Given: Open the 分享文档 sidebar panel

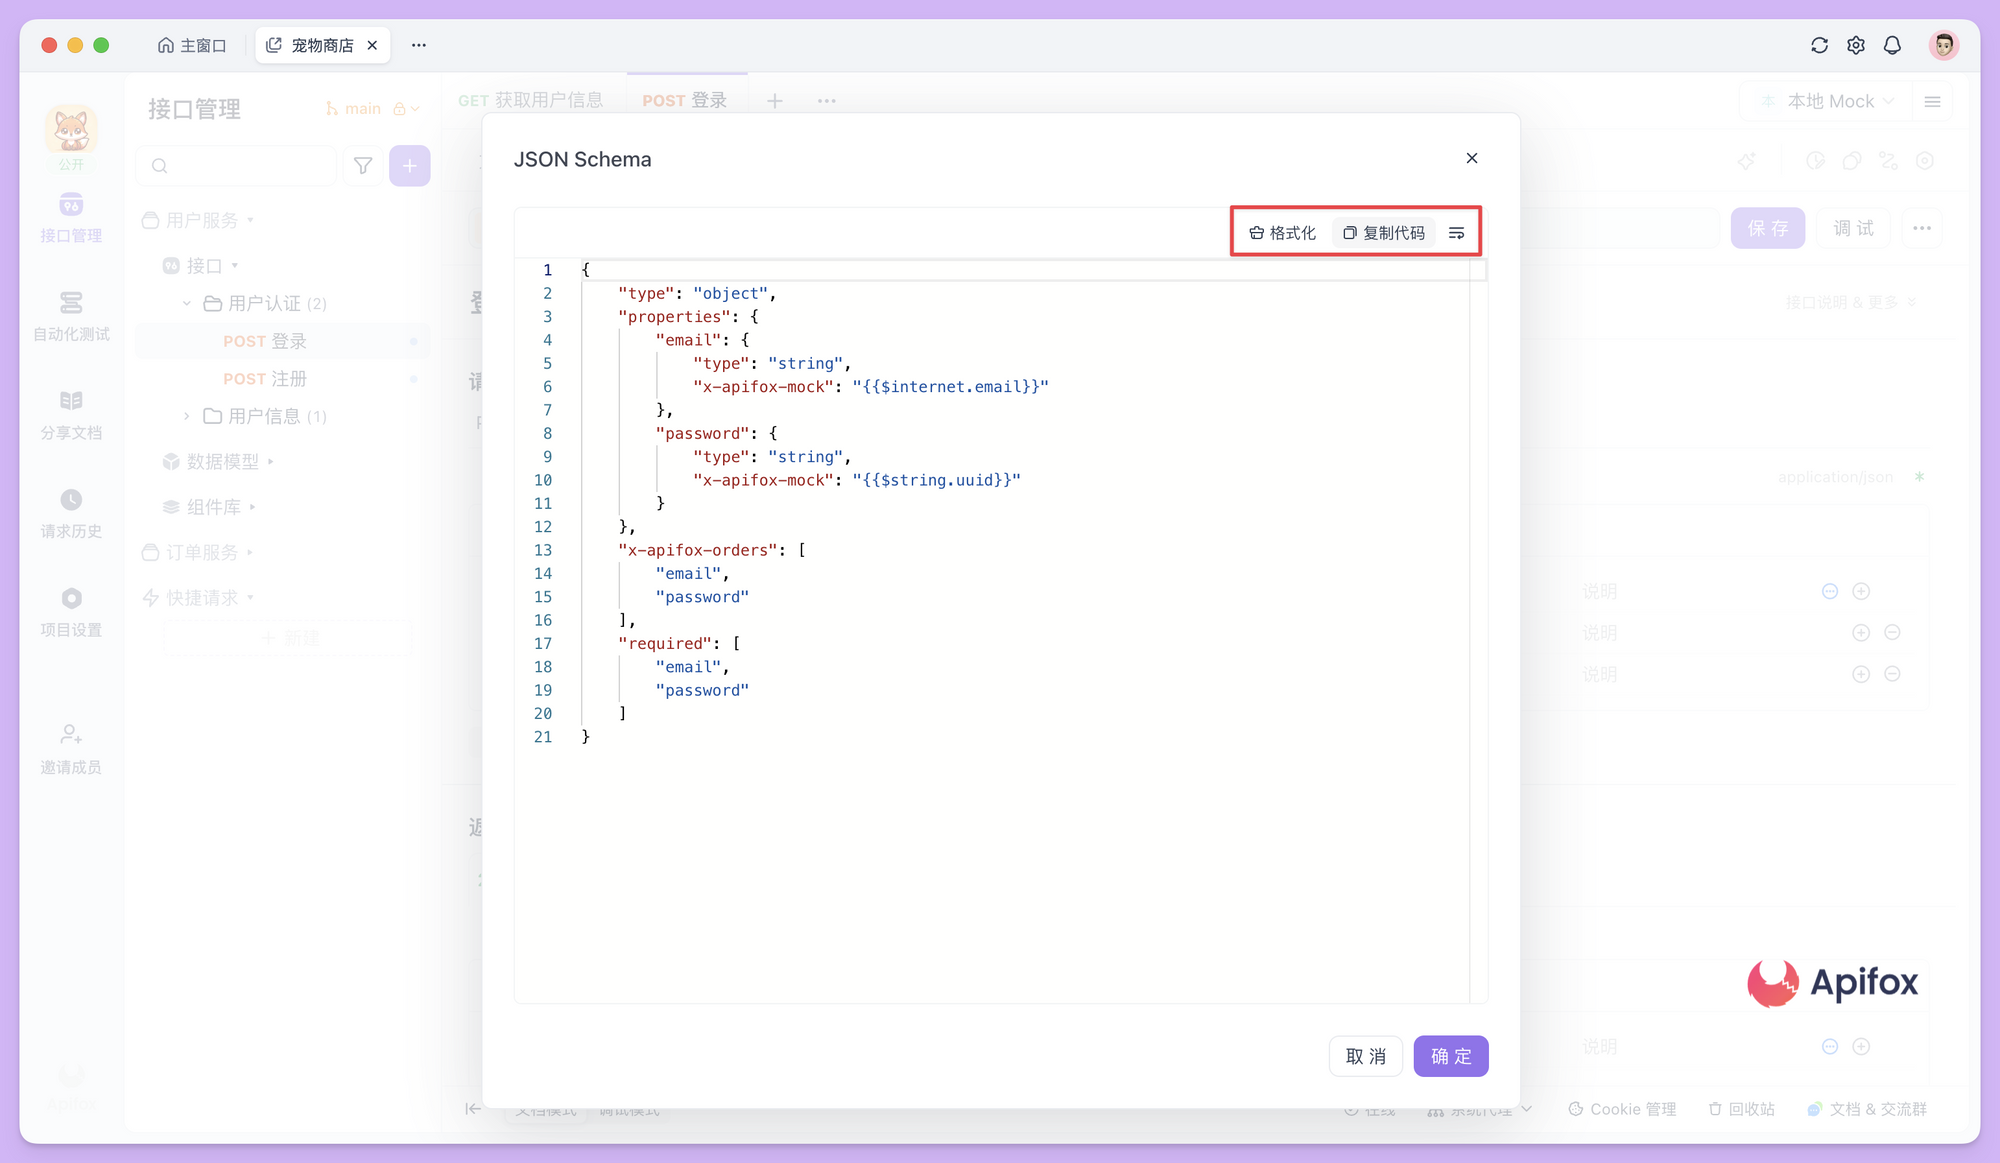Looking at the screenshot, I should click(70, 413).
